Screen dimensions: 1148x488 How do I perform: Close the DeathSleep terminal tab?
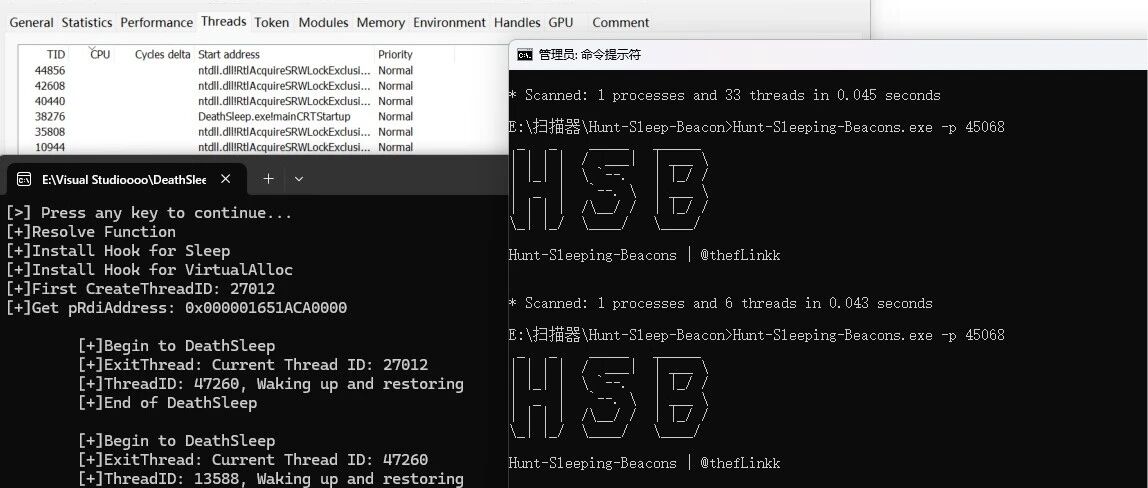(x=226, y=179)
